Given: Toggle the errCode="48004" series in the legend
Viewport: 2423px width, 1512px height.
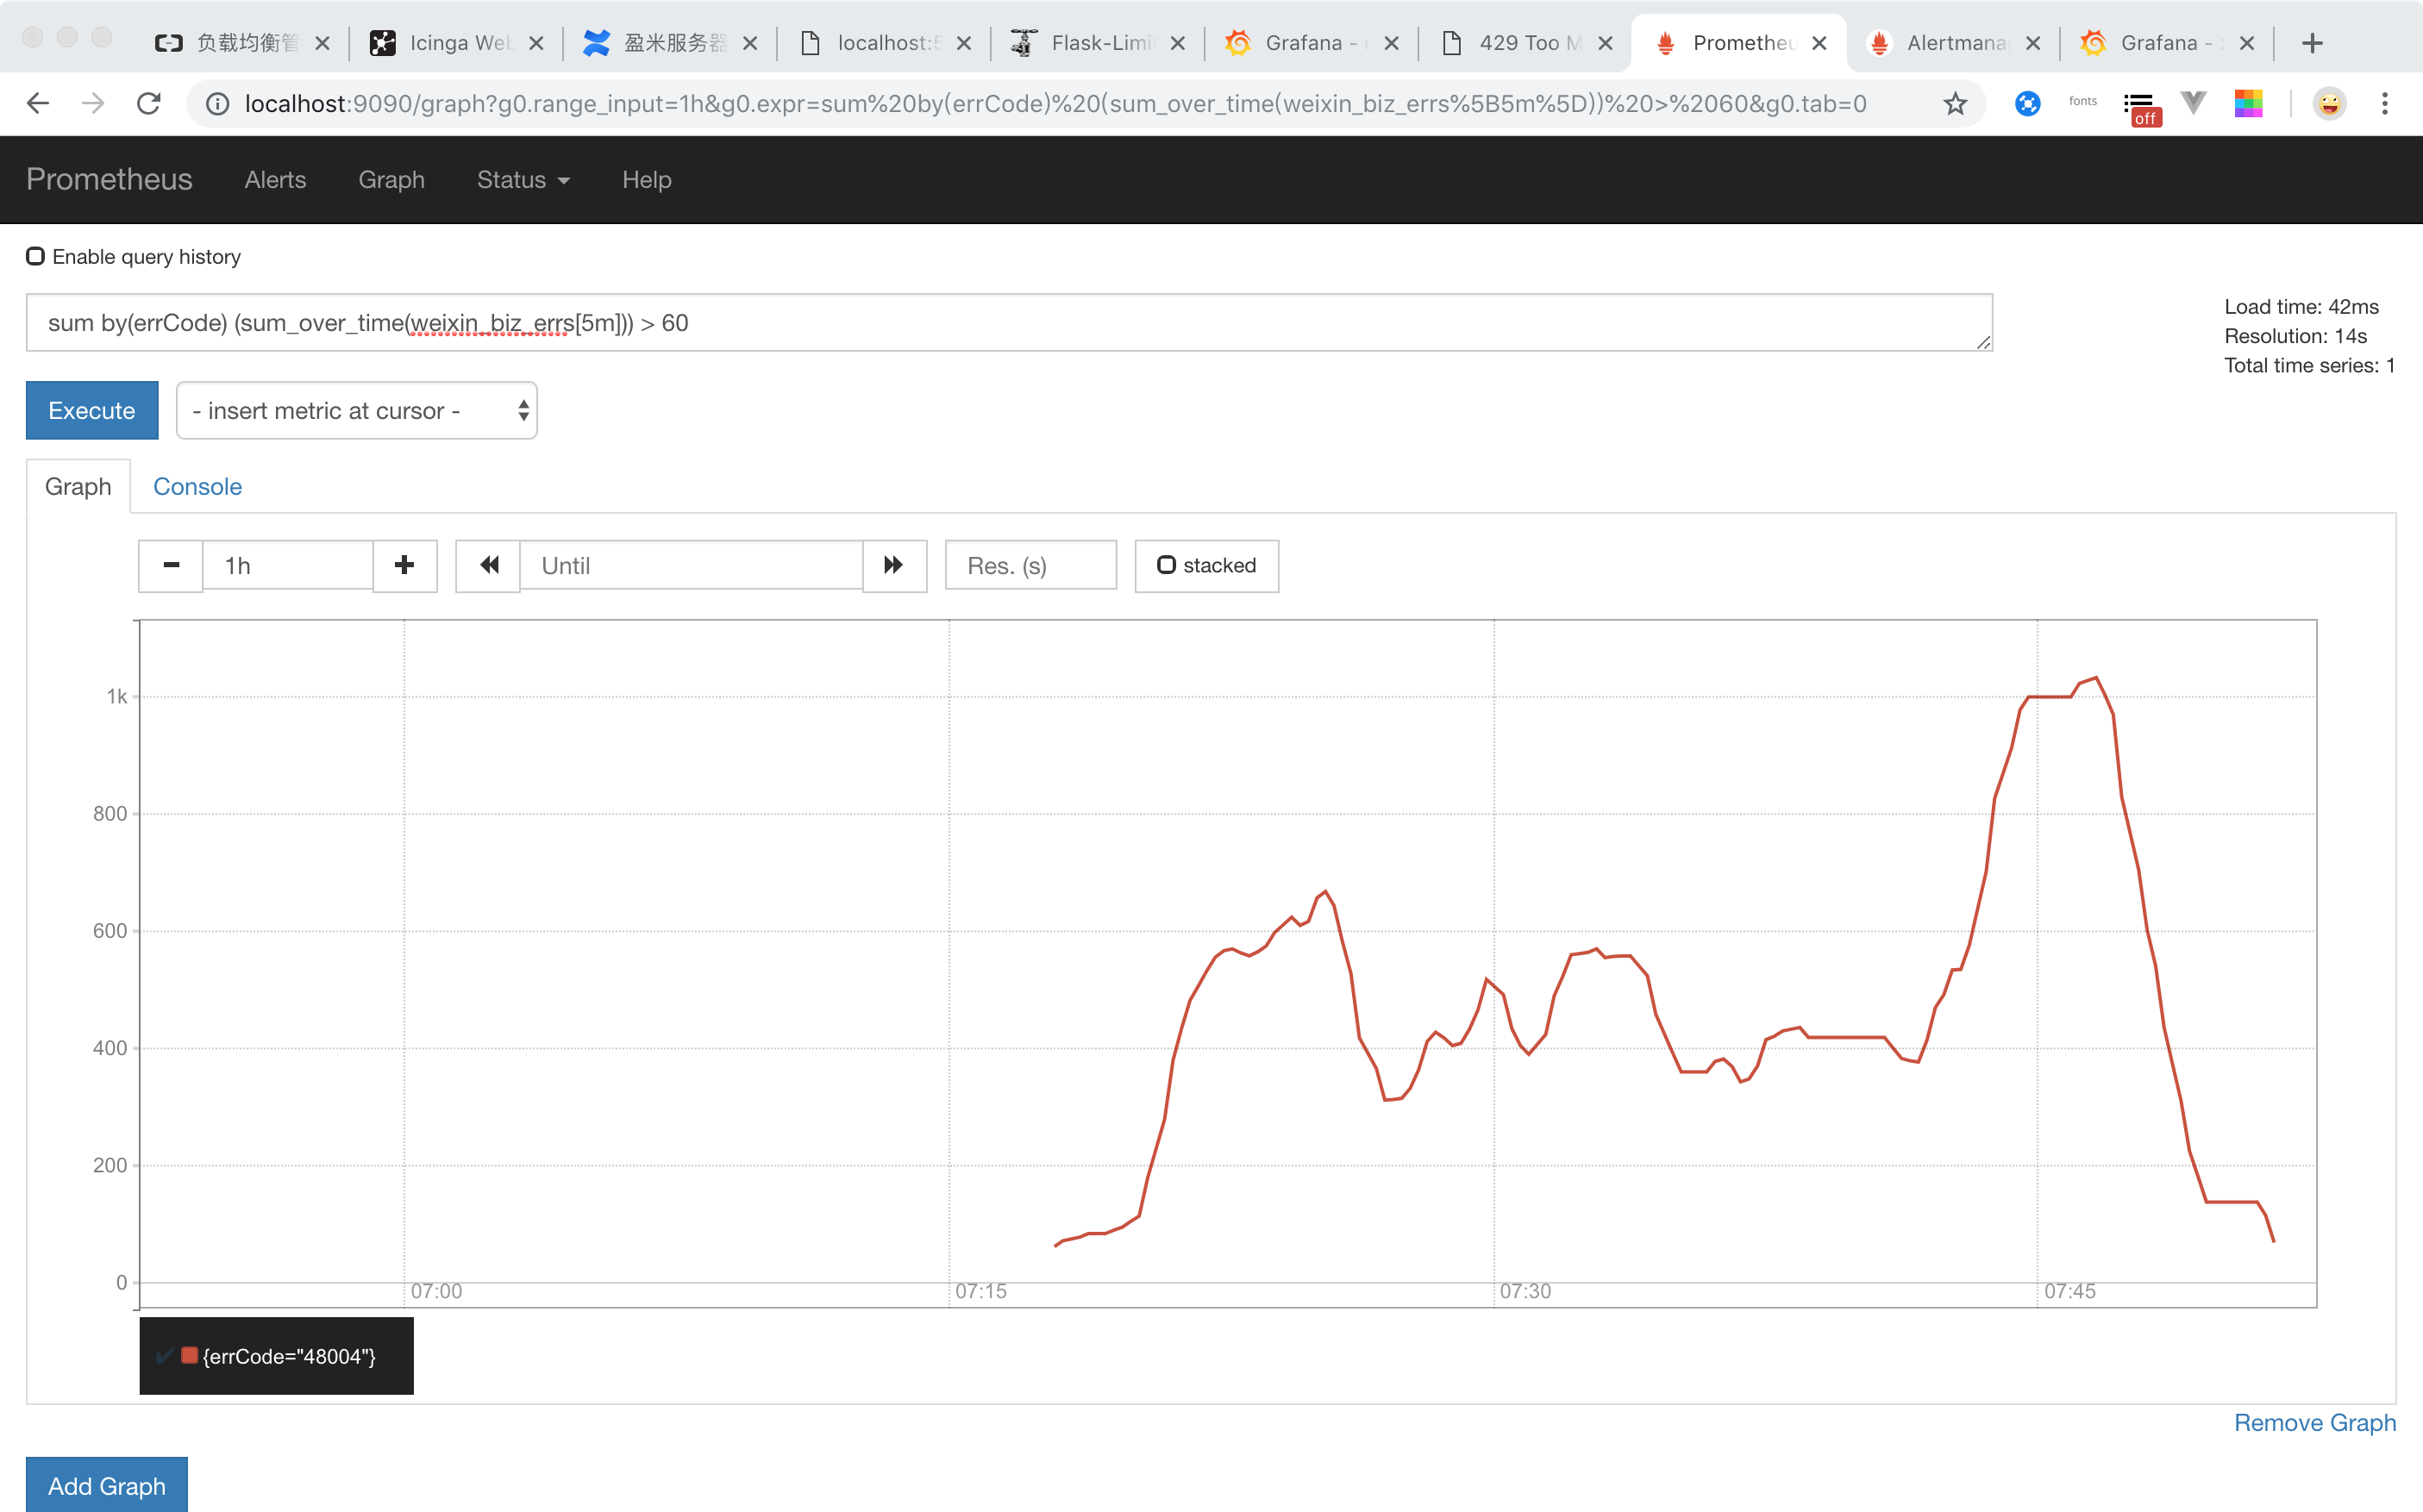Looking at the screenshot, I should pos(288,1357).
